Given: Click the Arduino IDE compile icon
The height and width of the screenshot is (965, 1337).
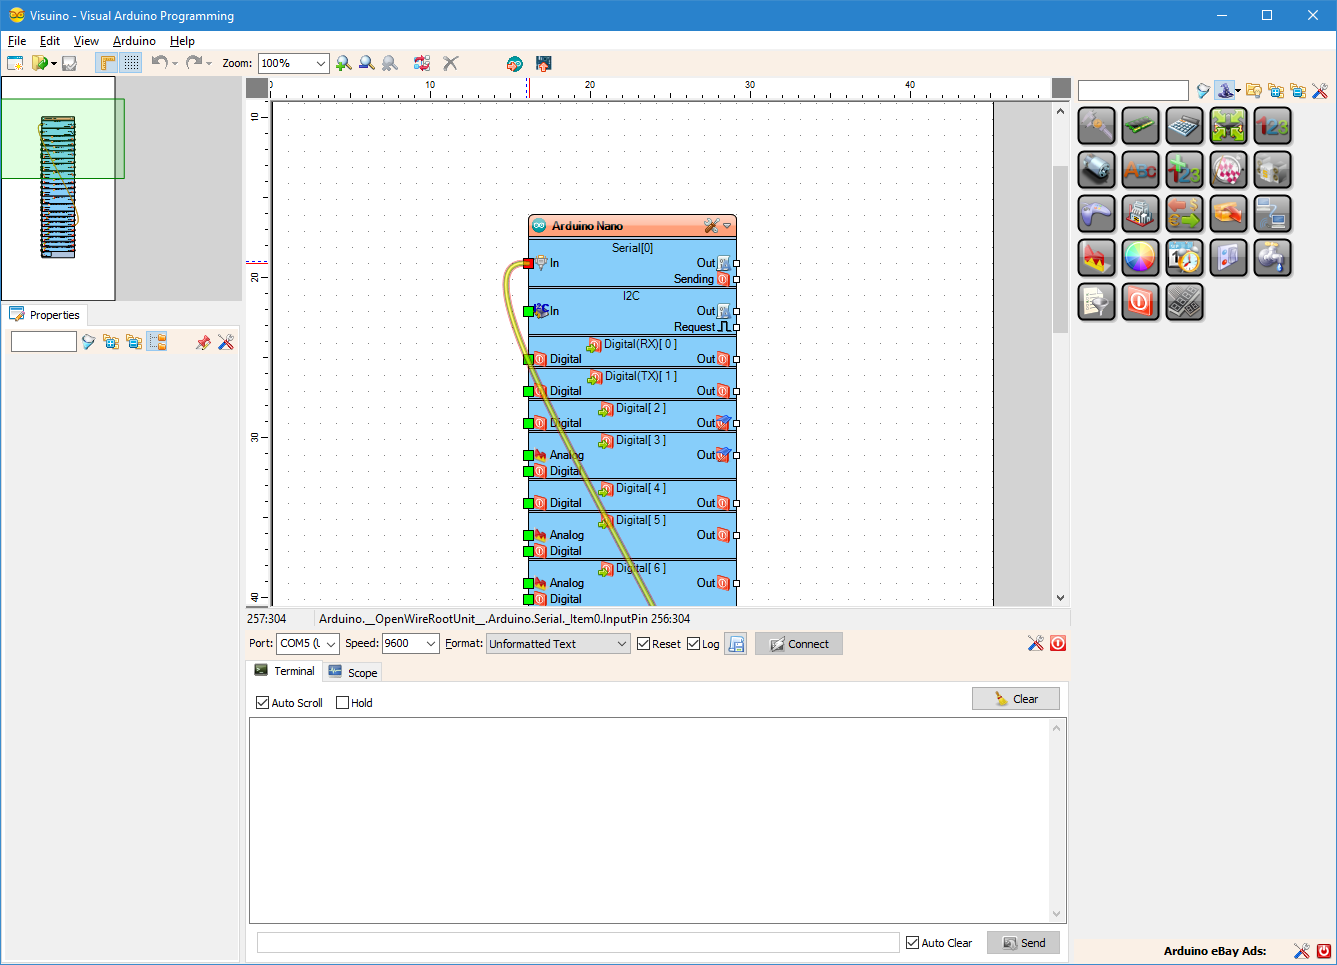Looking at the screenshot, I should [x=515, y=63].
